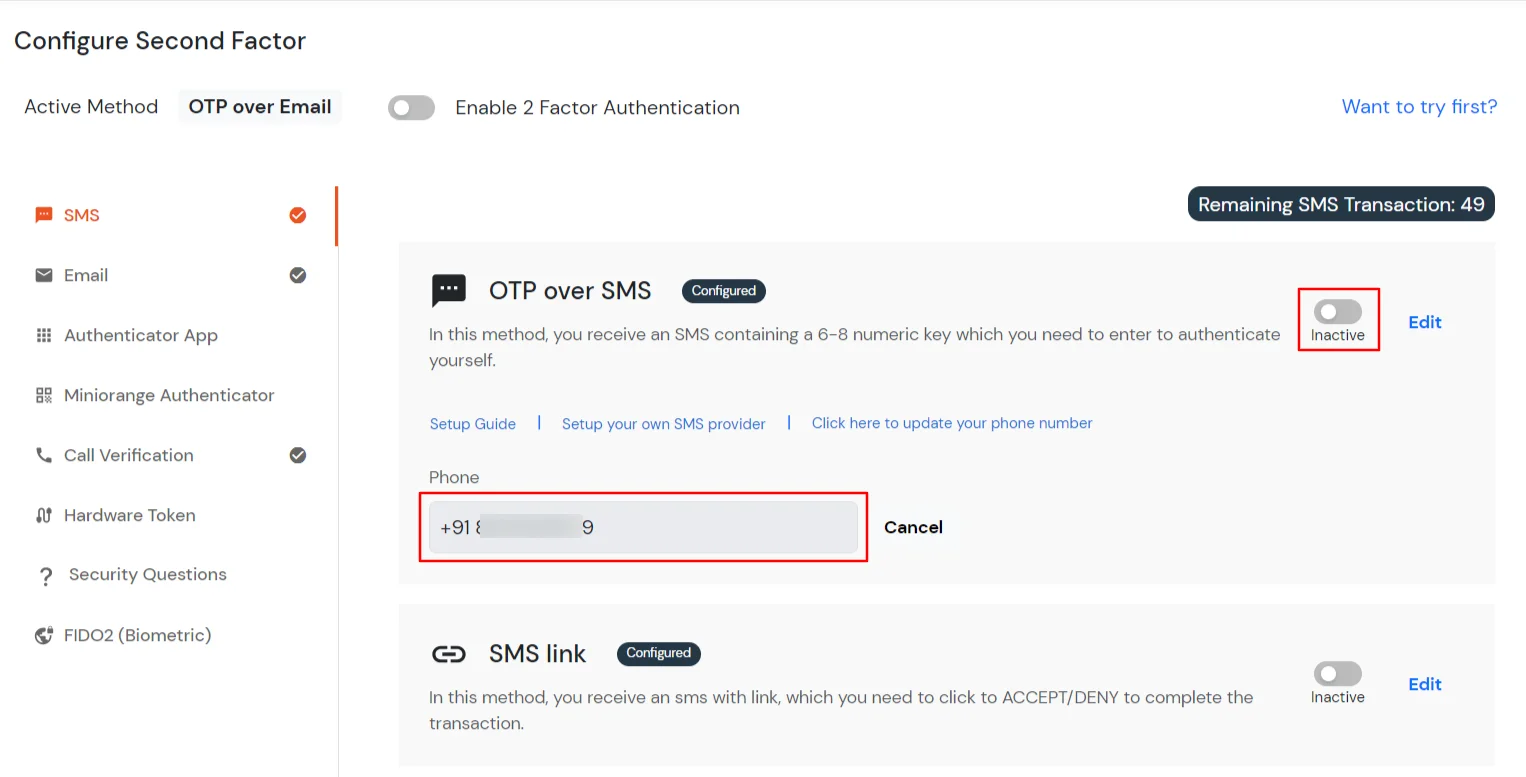Click the SMS link chain icon
The height and width of the screenshot is (777, 1526).
tap(449, 653)
